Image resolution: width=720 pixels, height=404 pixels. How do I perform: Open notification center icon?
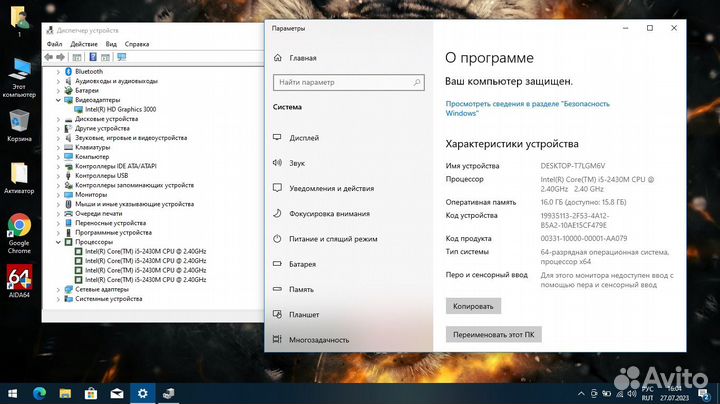[703, 393]
